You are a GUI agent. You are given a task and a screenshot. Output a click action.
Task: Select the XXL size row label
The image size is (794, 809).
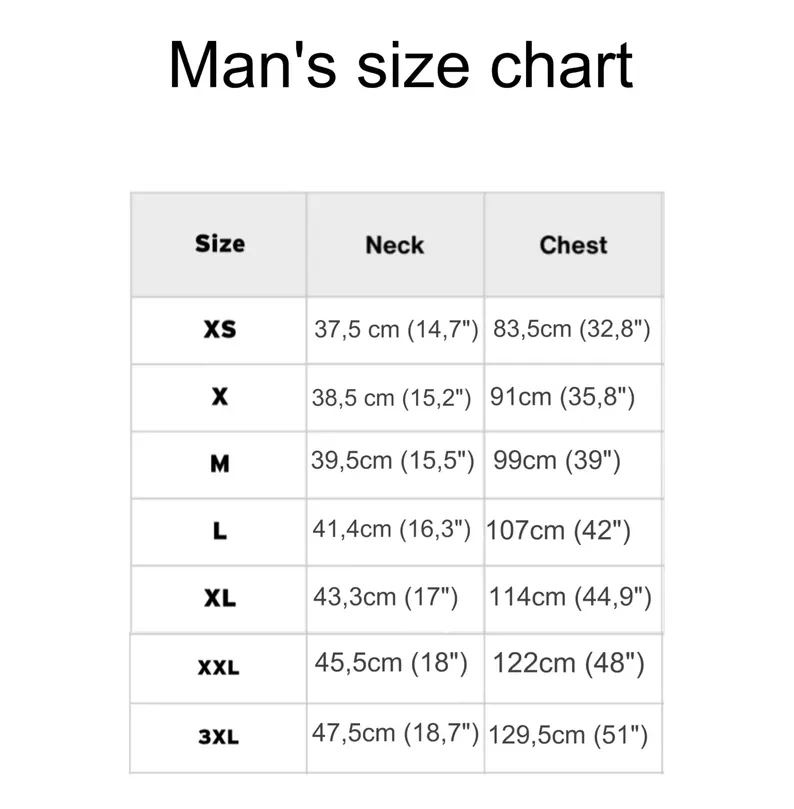[x=219, y=667]
